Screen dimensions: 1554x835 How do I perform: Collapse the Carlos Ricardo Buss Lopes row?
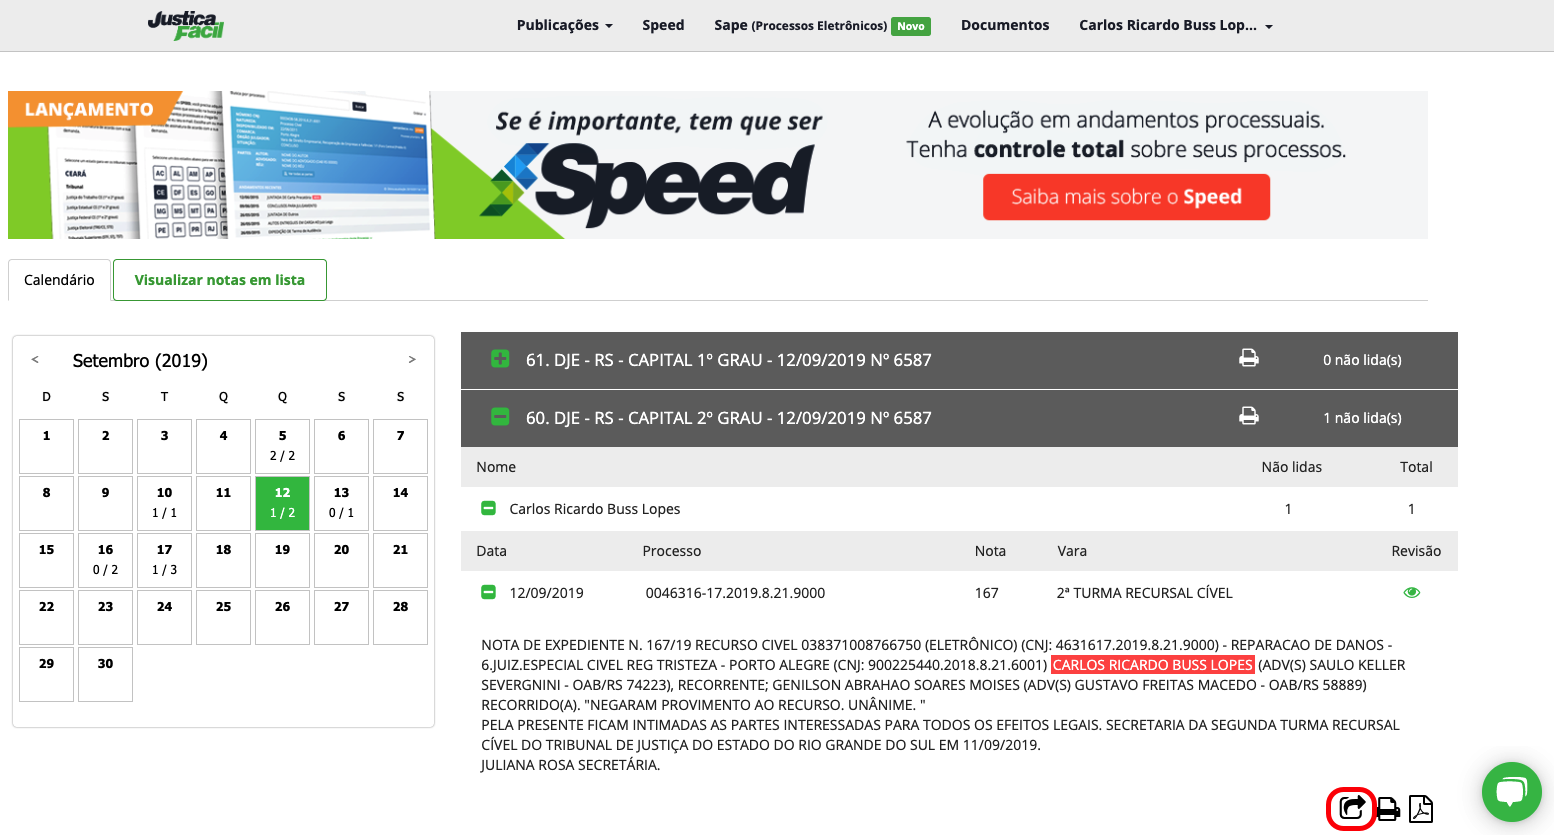(488, 509)
